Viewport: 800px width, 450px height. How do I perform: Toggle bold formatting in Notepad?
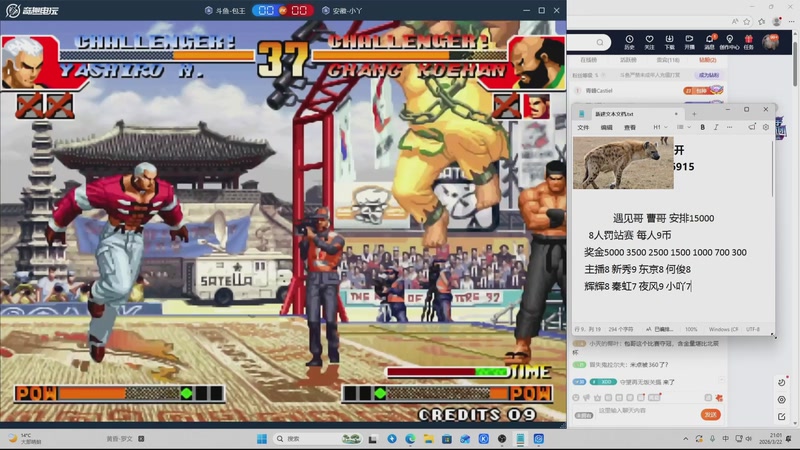pyautogui.click(x=703, y=127)
